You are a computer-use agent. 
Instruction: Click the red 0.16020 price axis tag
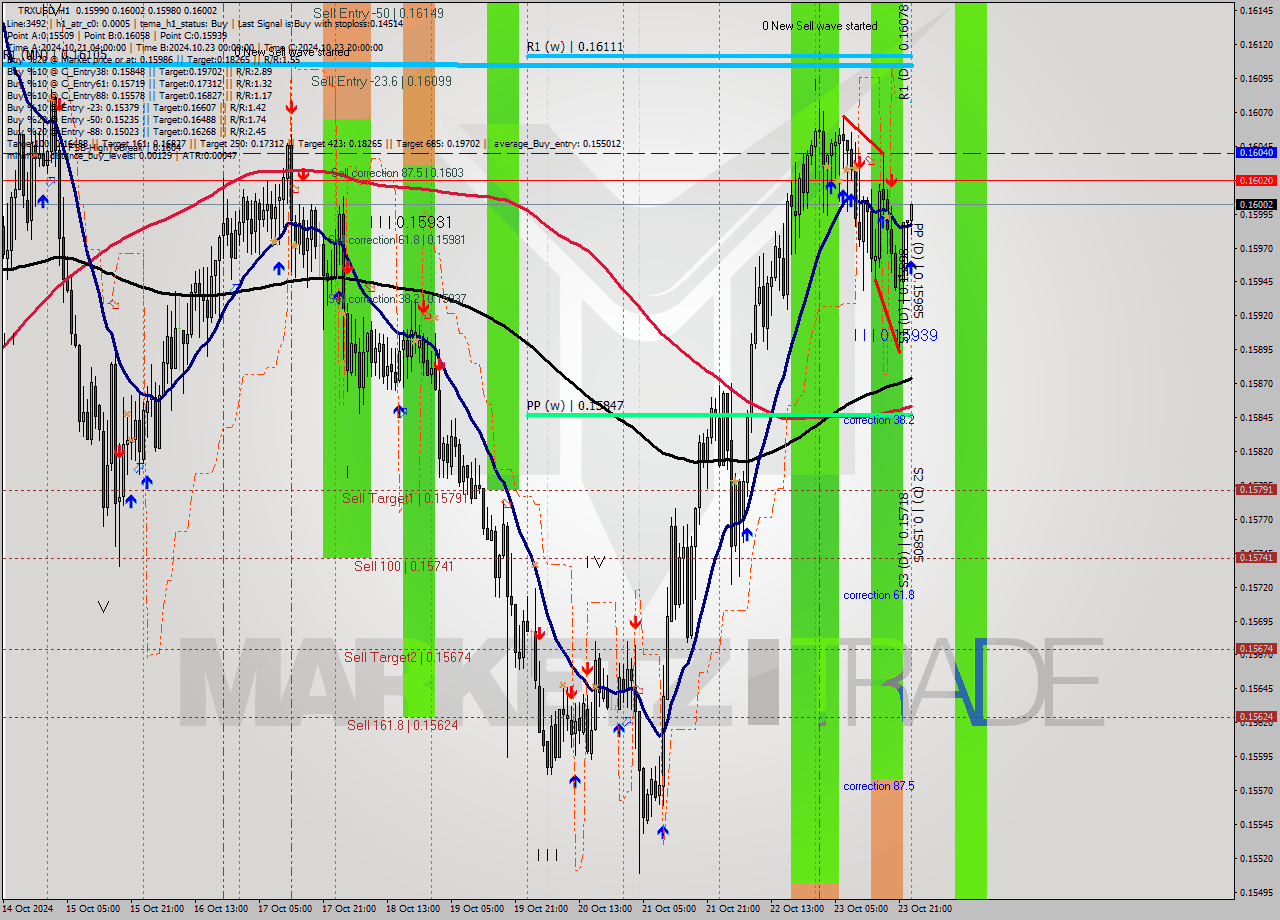pyautogui.click(x=1256, y=180)
